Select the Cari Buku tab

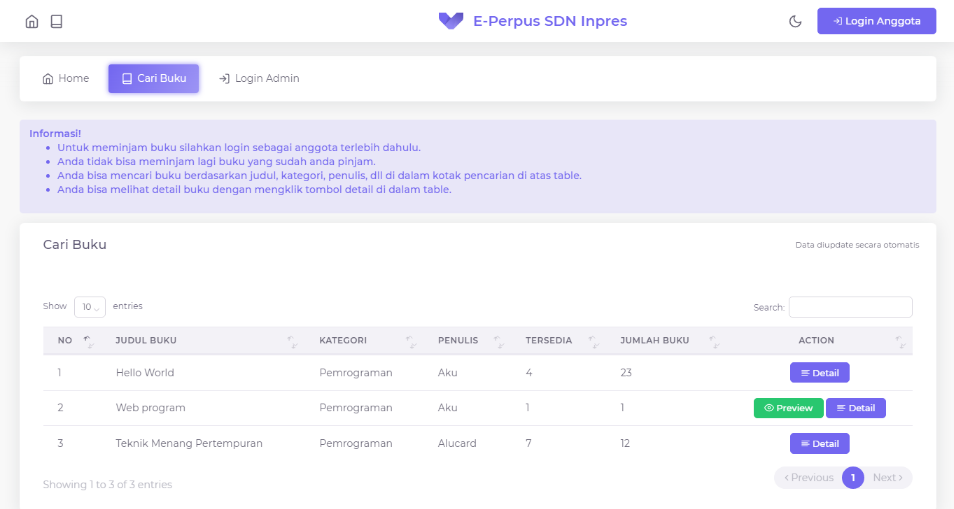coord(153,78)
